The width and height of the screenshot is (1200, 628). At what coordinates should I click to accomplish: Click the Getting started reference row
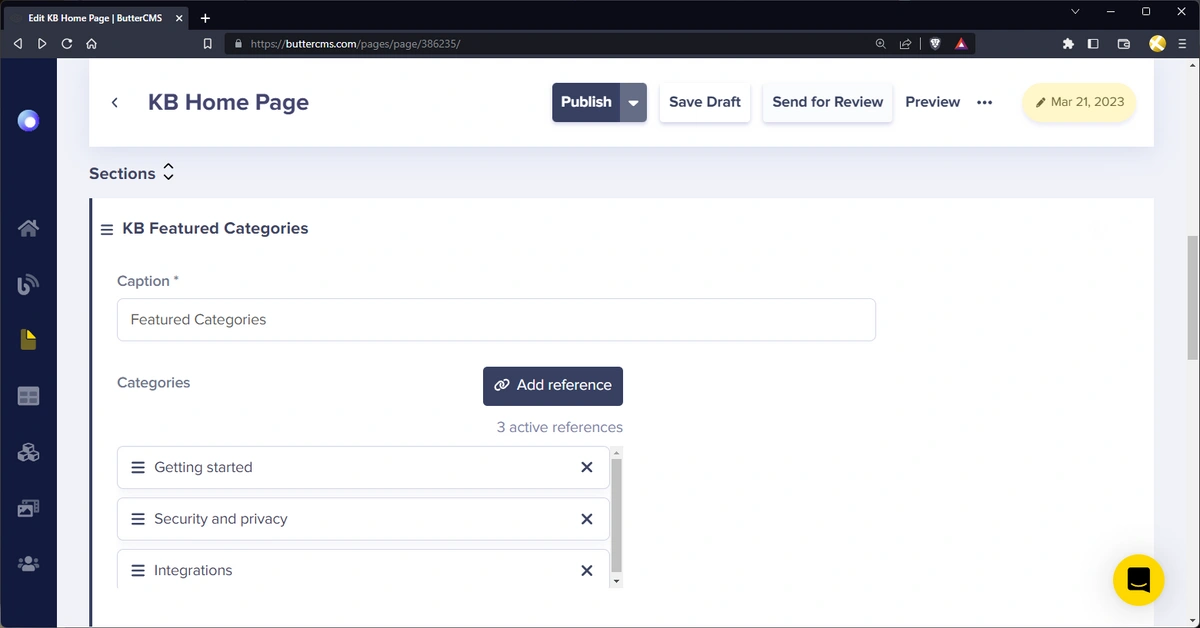363,467
